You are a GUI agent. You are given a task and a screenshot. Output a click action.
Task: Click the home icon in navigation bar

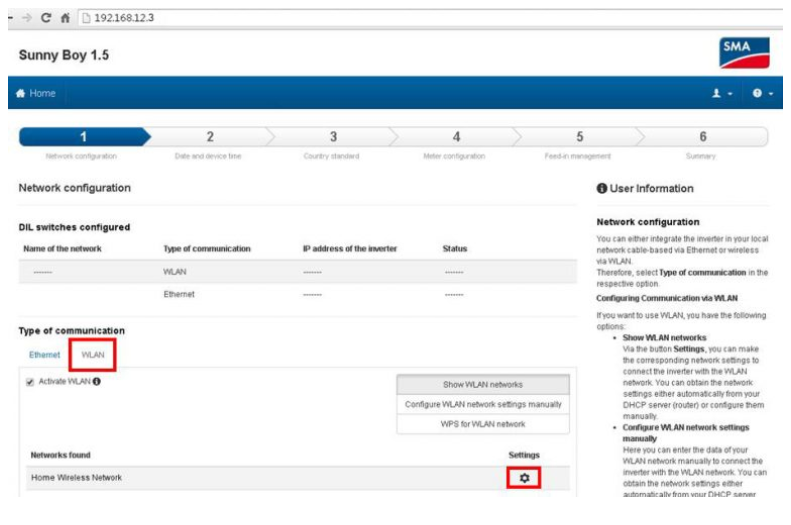point(21,93)
